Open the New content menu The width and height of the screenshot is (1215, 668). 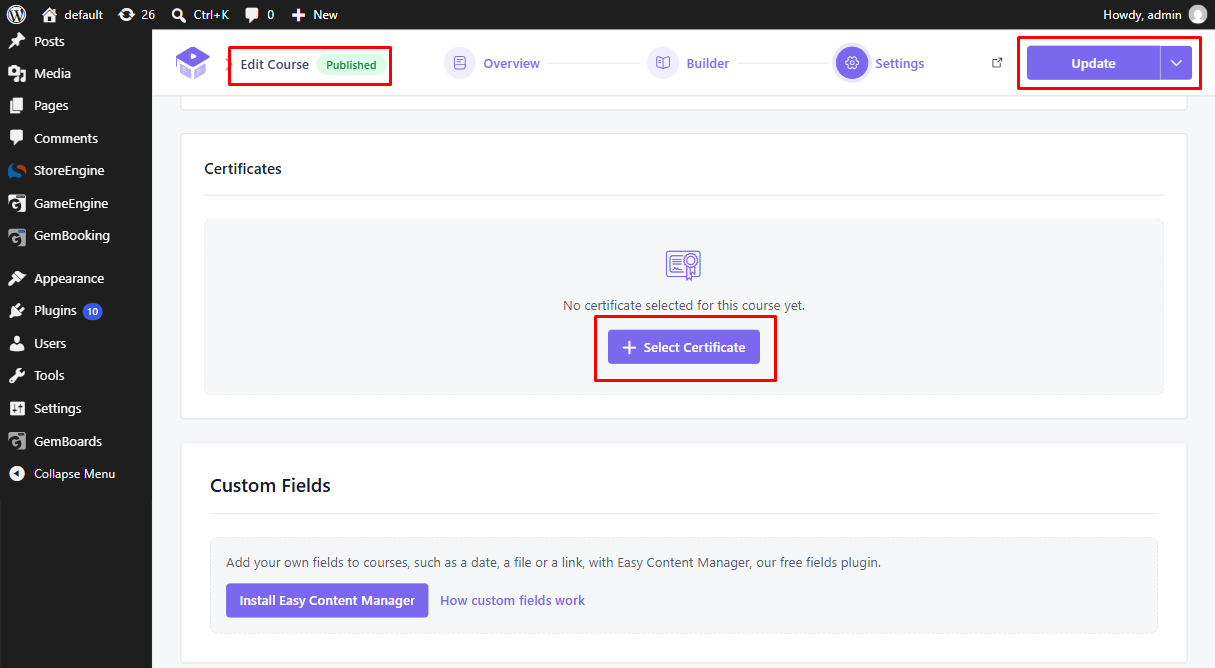tap(314, 14)
